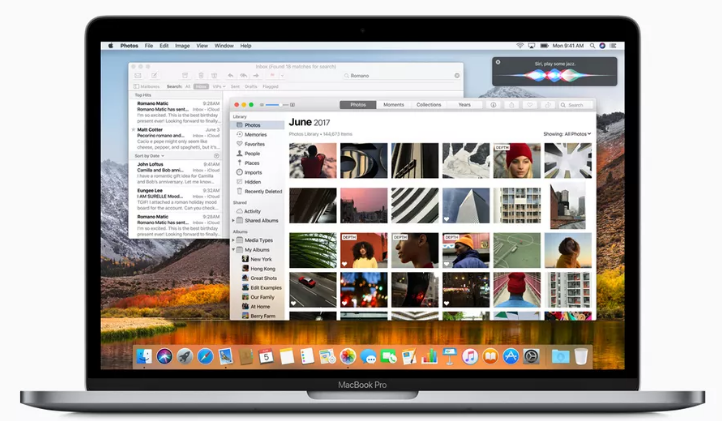Open the Sort by Date dropdown in Mail
This screenshot has width=722, height=421.
(149, 156)
